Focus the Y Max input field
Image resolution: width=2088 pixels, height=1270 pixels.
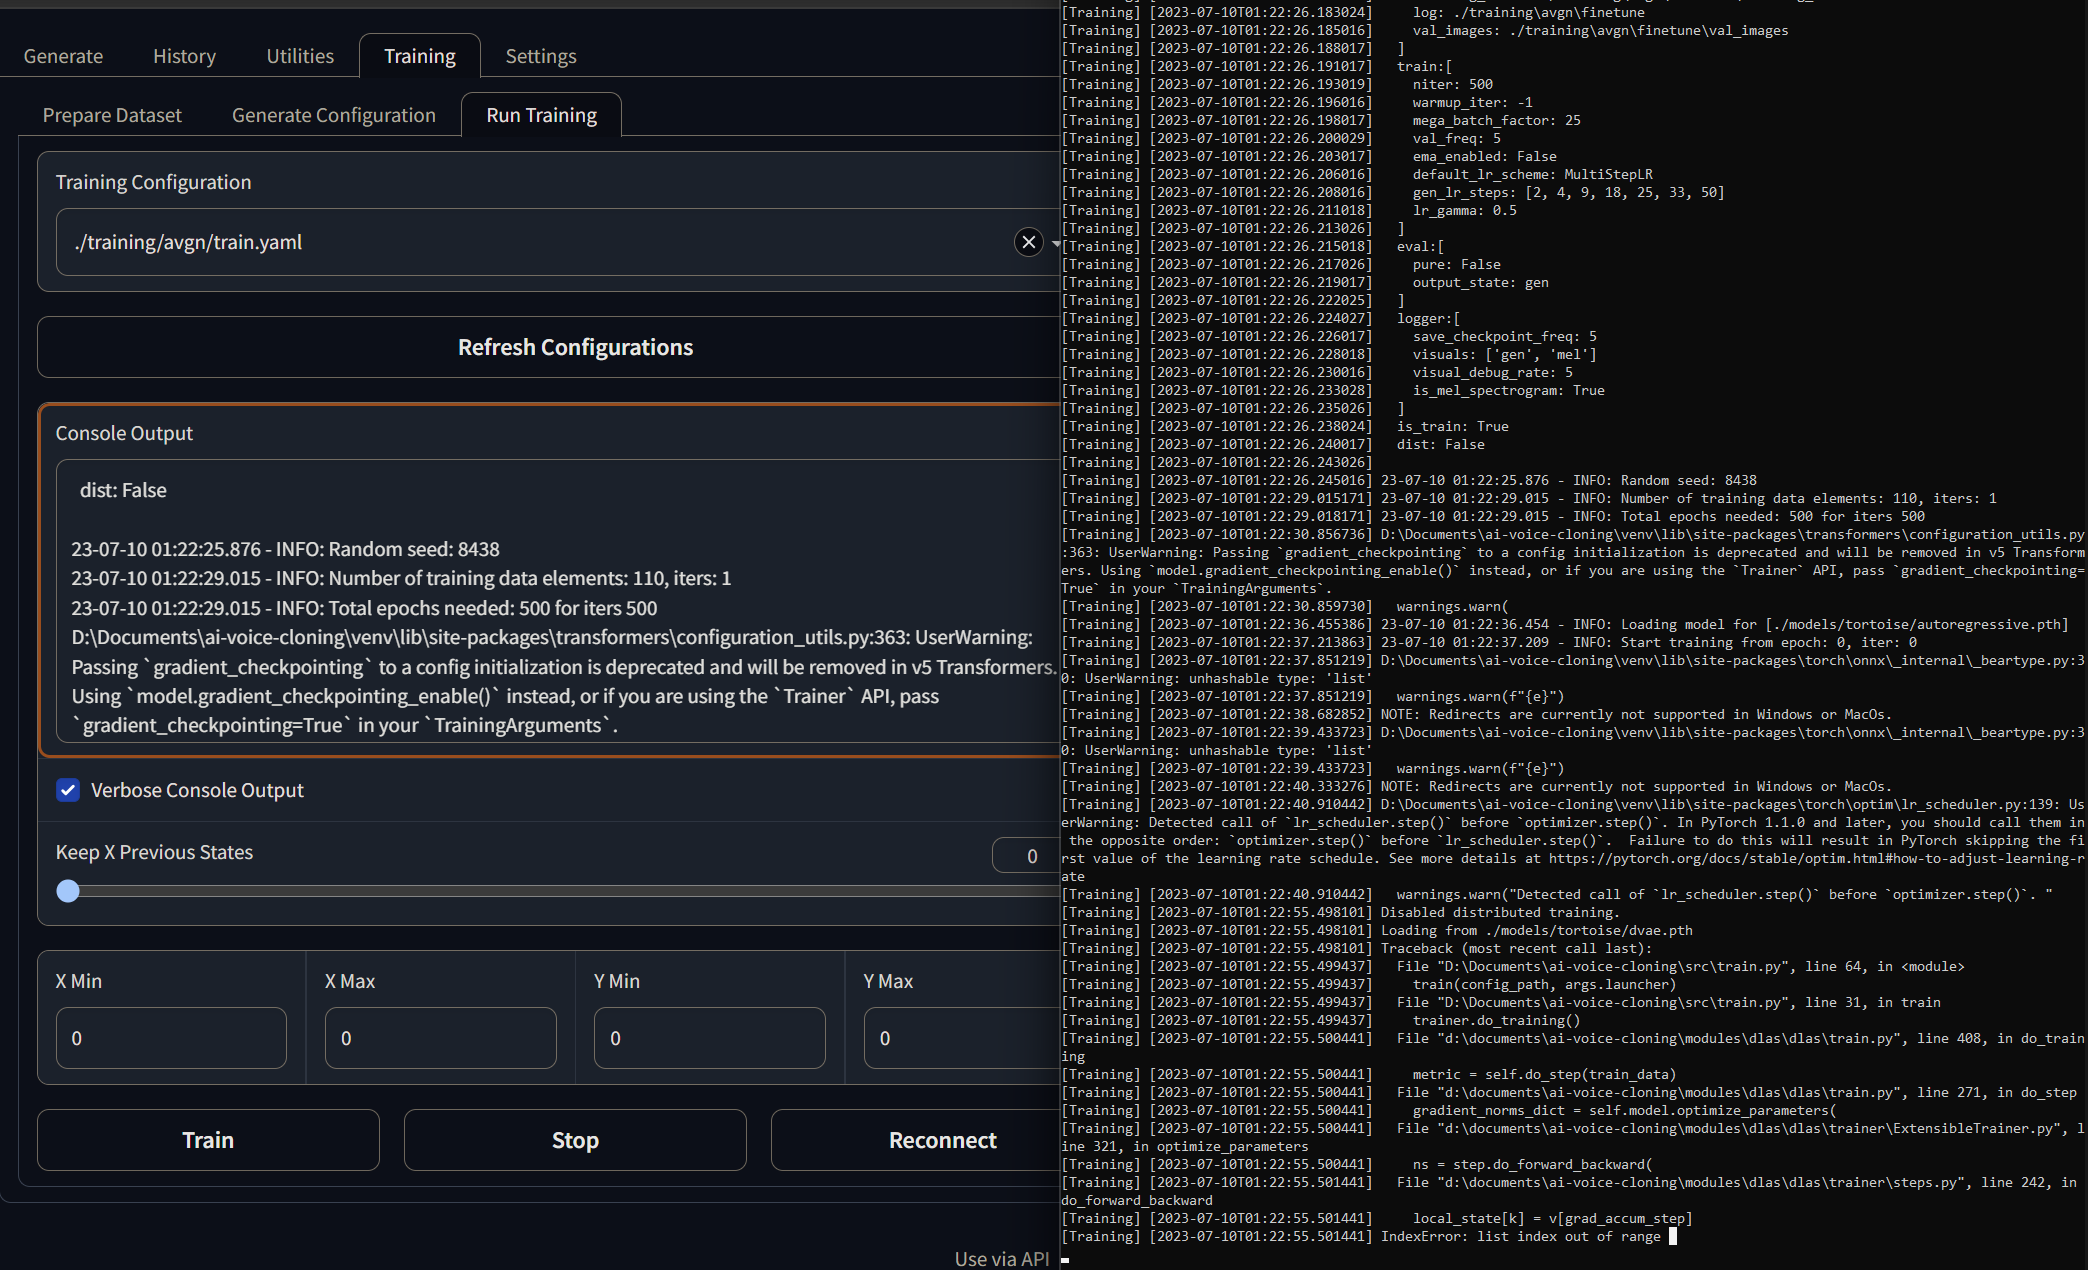(962, 1038)
